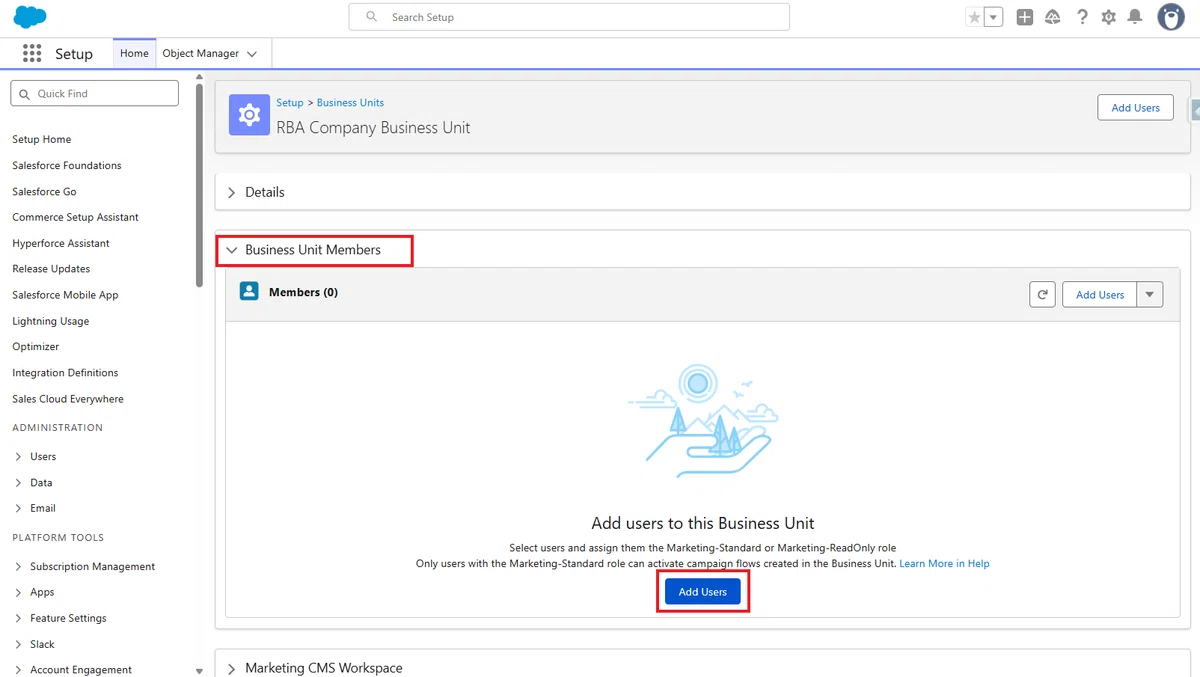Click the Salesforce cloud logo

tap(31, 17)
